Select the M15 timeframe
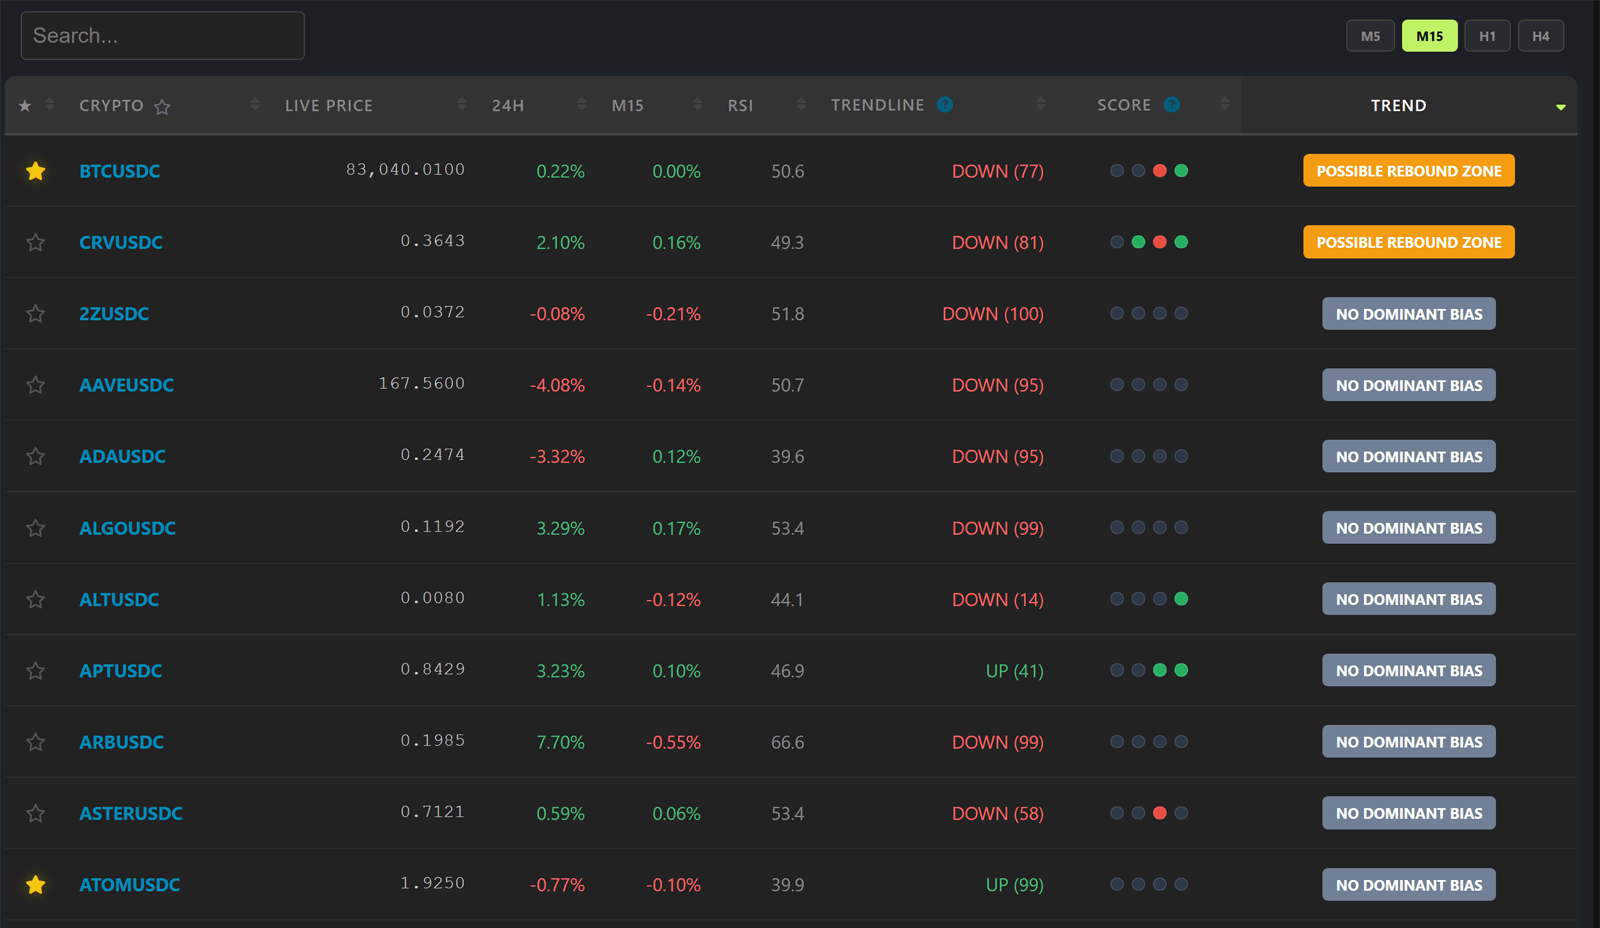The height and width of the screenshot is (928, 1600). coord(1429,36)
